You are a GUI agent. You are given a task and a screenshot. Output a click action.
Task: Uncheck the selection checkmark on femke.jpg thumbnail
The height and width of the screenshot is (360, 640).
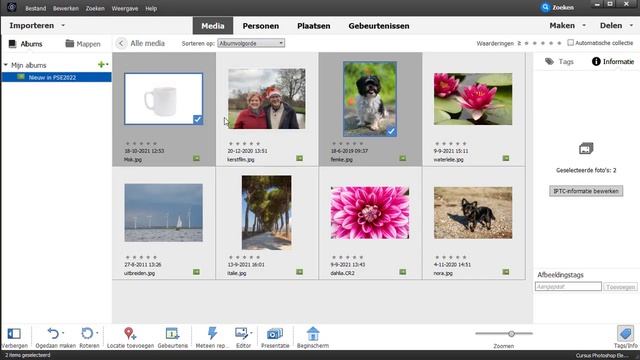point(391,131)
